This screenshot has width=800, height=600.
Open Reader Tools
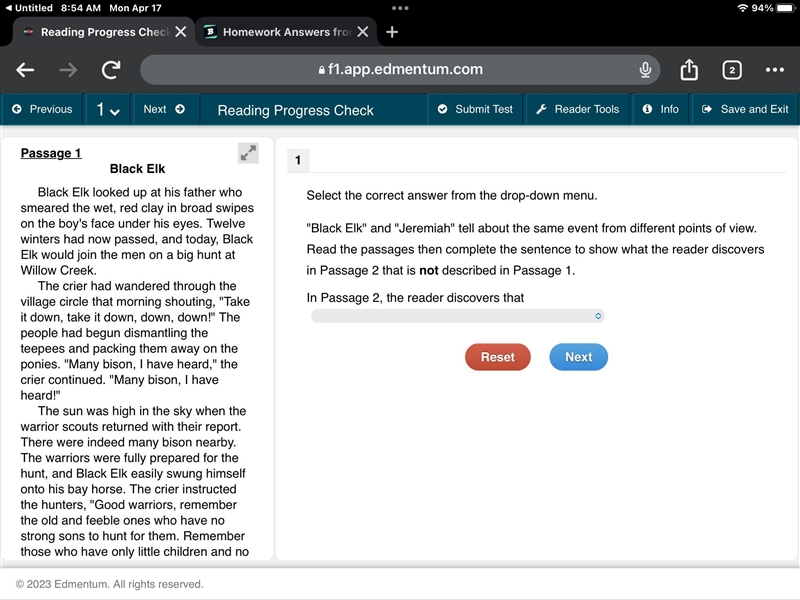(578, 109)
